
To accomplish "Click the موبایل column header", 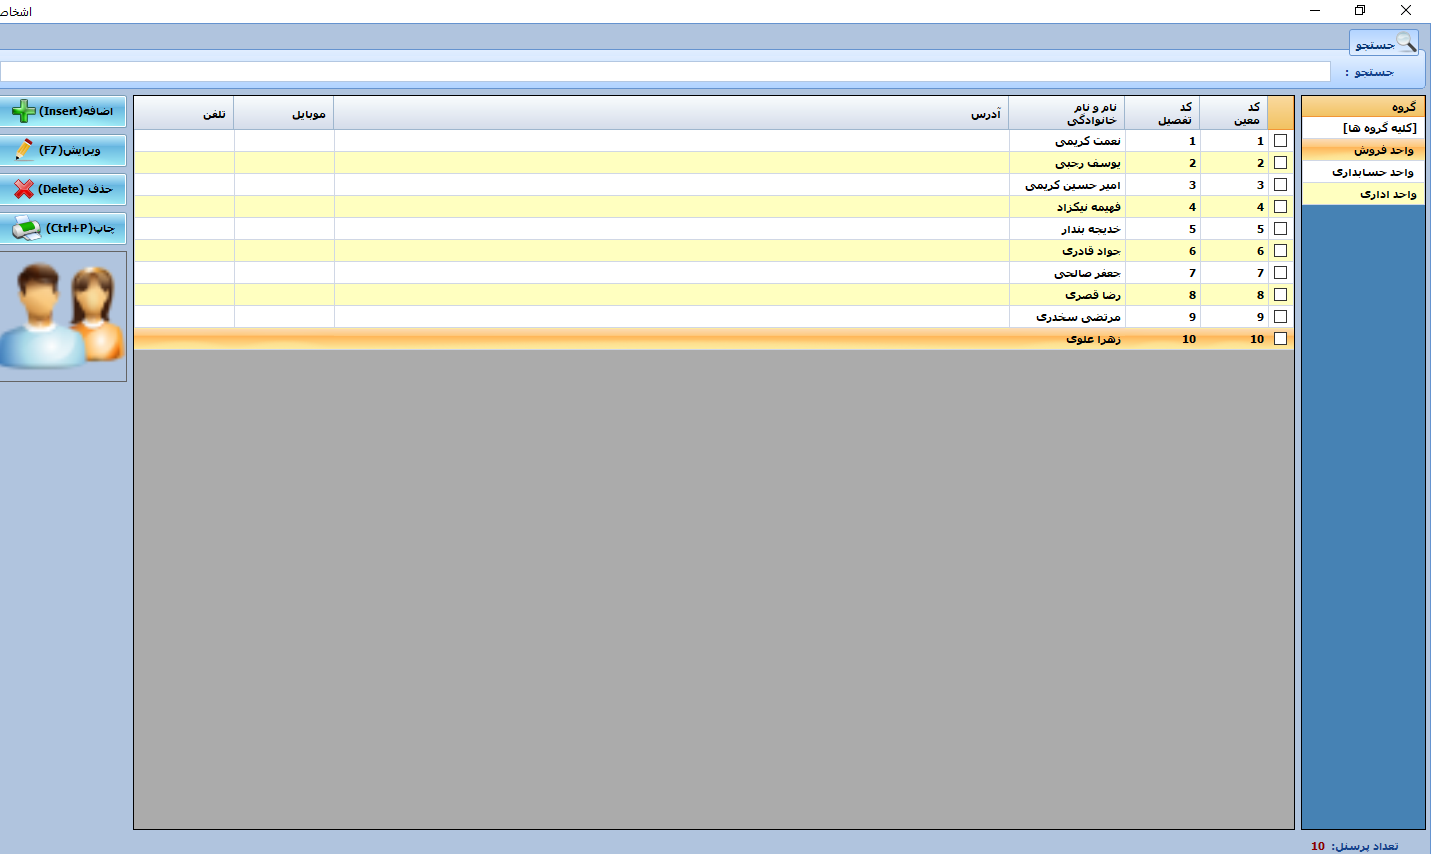I will [308, 114].
